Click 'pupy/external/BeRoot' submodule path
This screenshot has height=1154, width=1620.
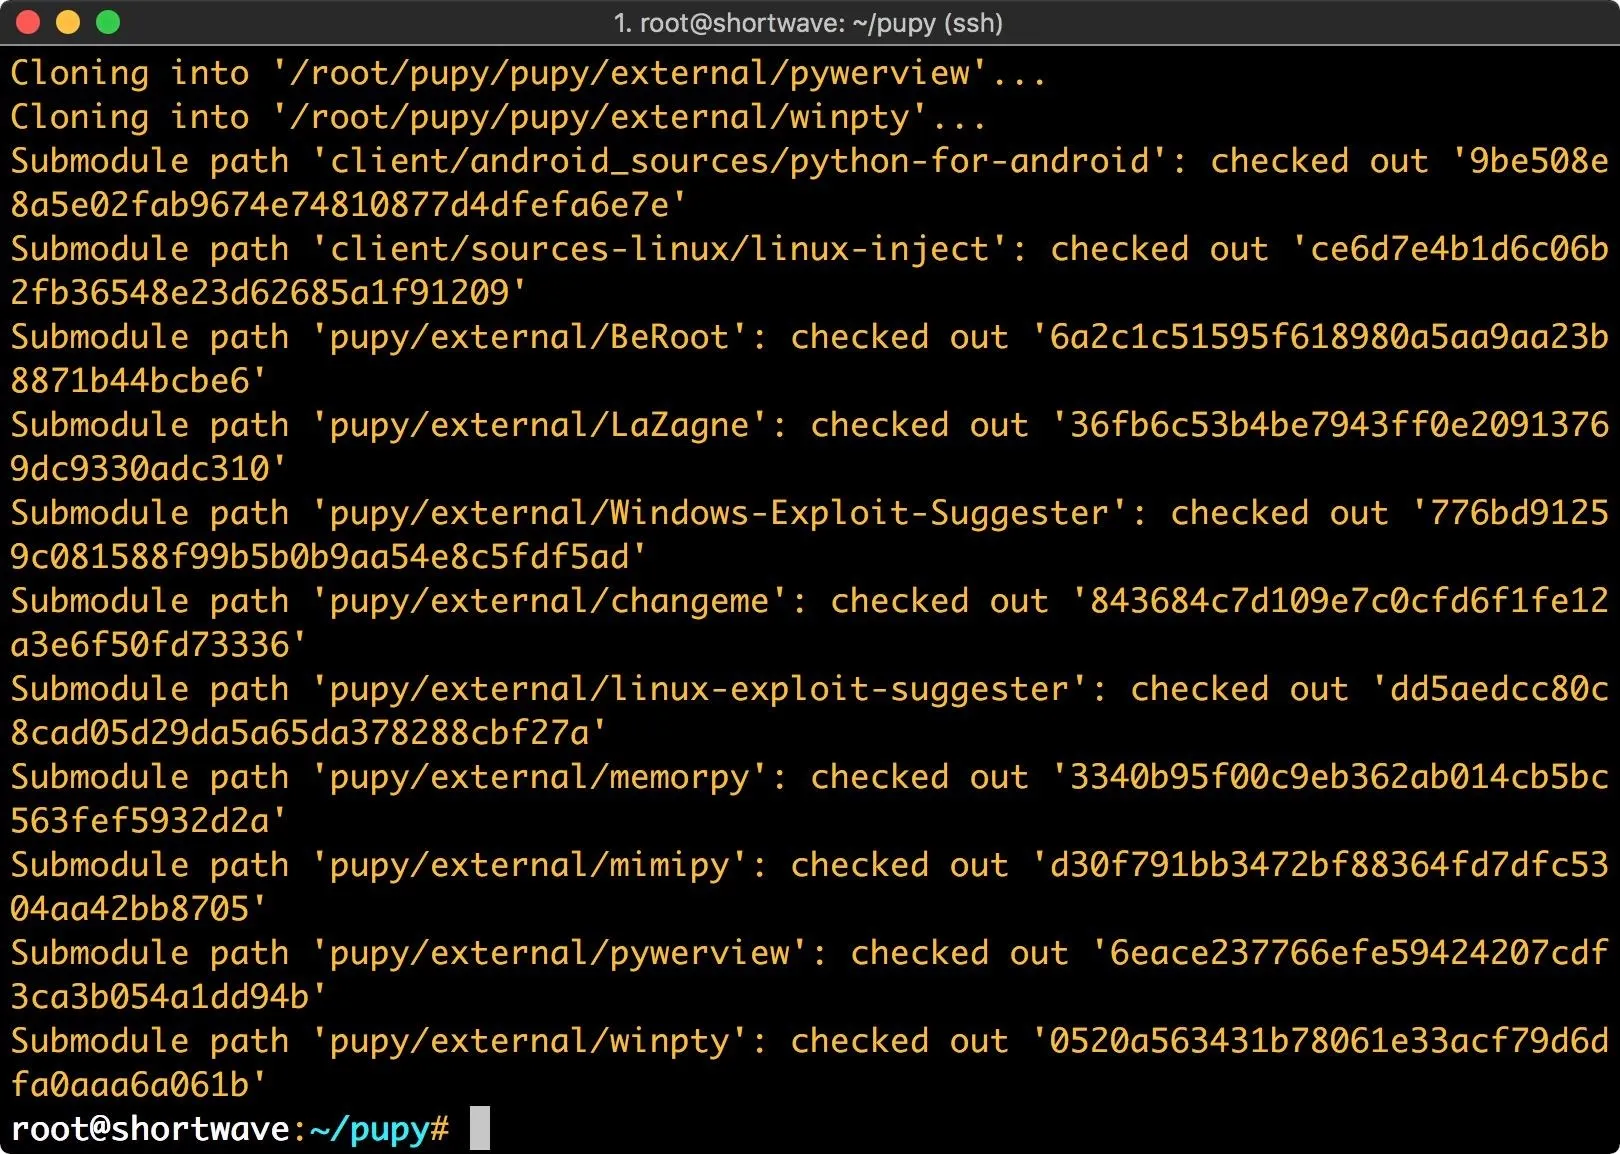(x=530, y=337)
